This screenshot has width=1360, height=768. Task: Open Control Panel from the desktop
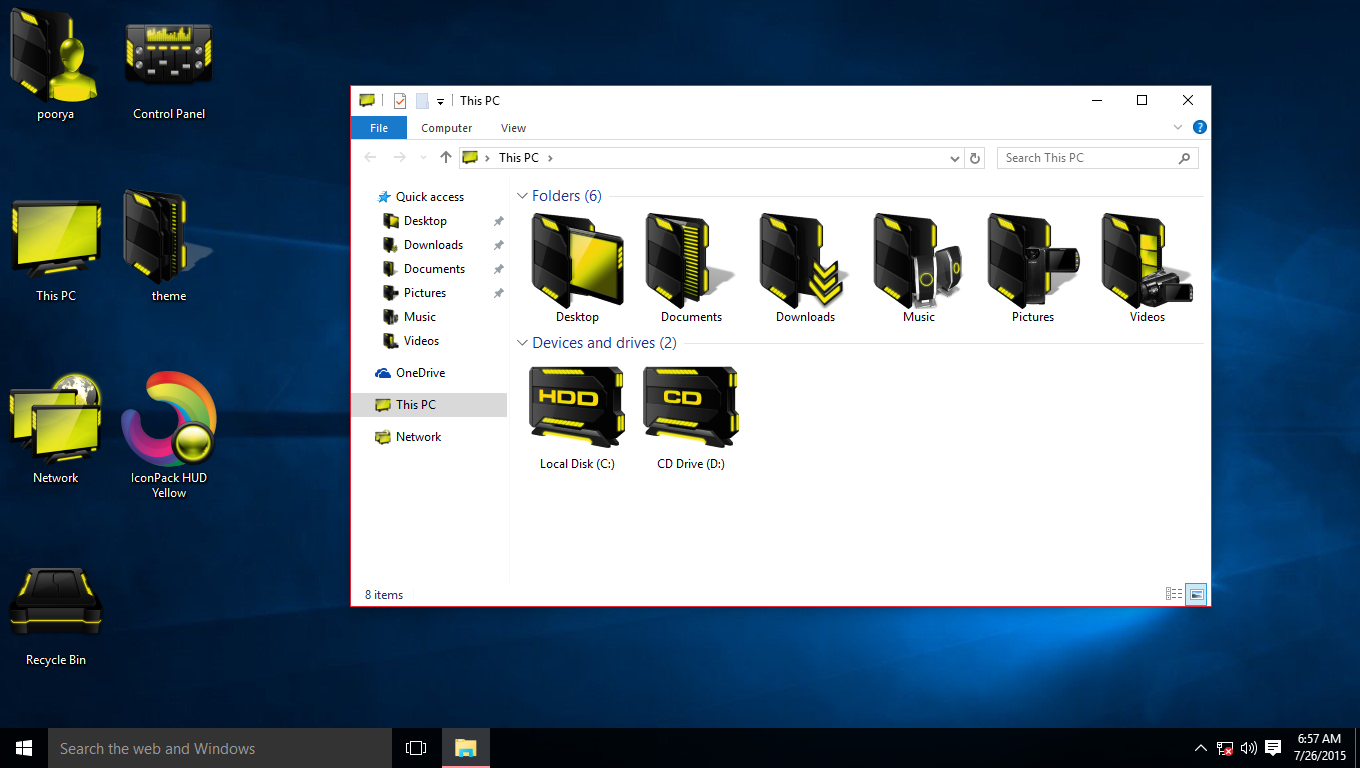point(168,55)
